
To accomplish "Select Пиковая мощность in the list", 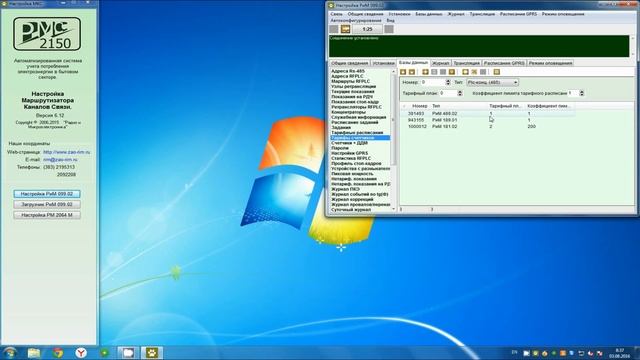I will pyautogui.click(x=352, y=174).
